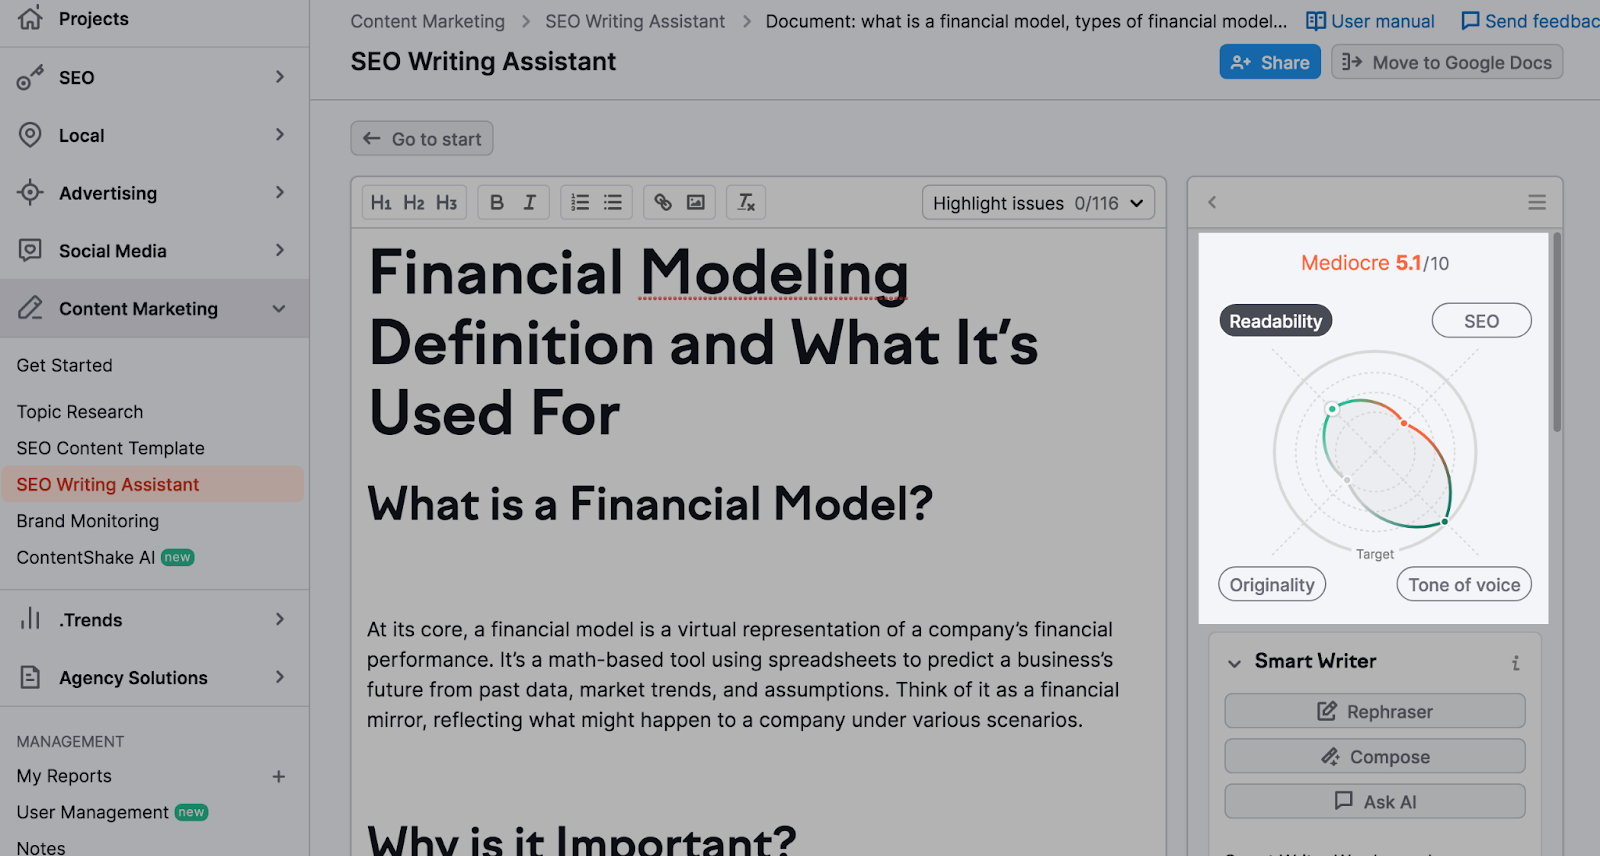Click the Share button

[1270, 62]
